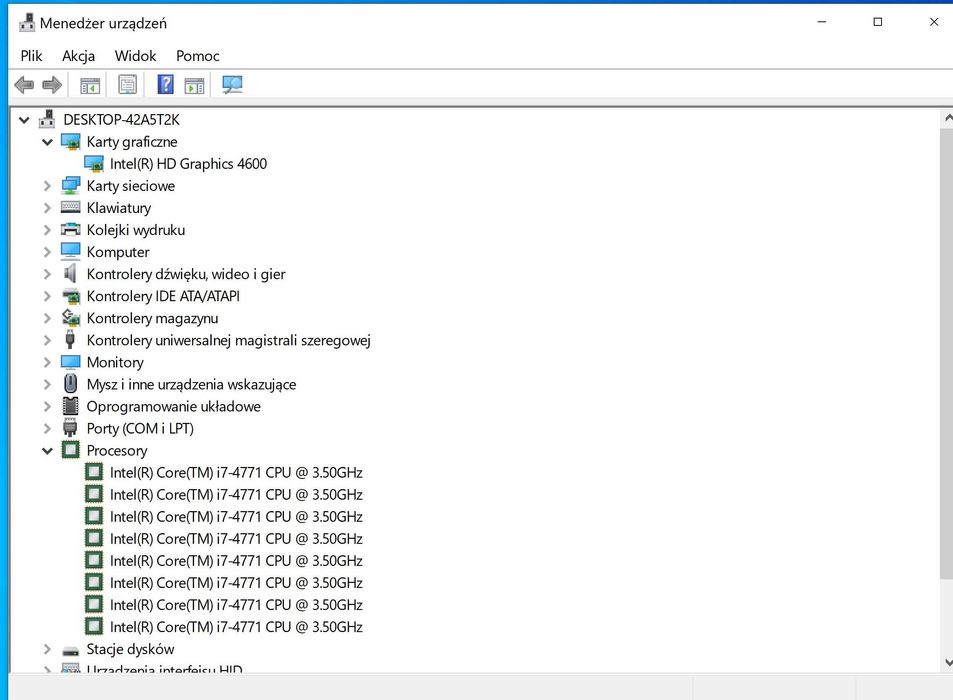Expand the Kontrolery magazynu category
This screenshot has width=953, height=700.
tap(47, 318)
